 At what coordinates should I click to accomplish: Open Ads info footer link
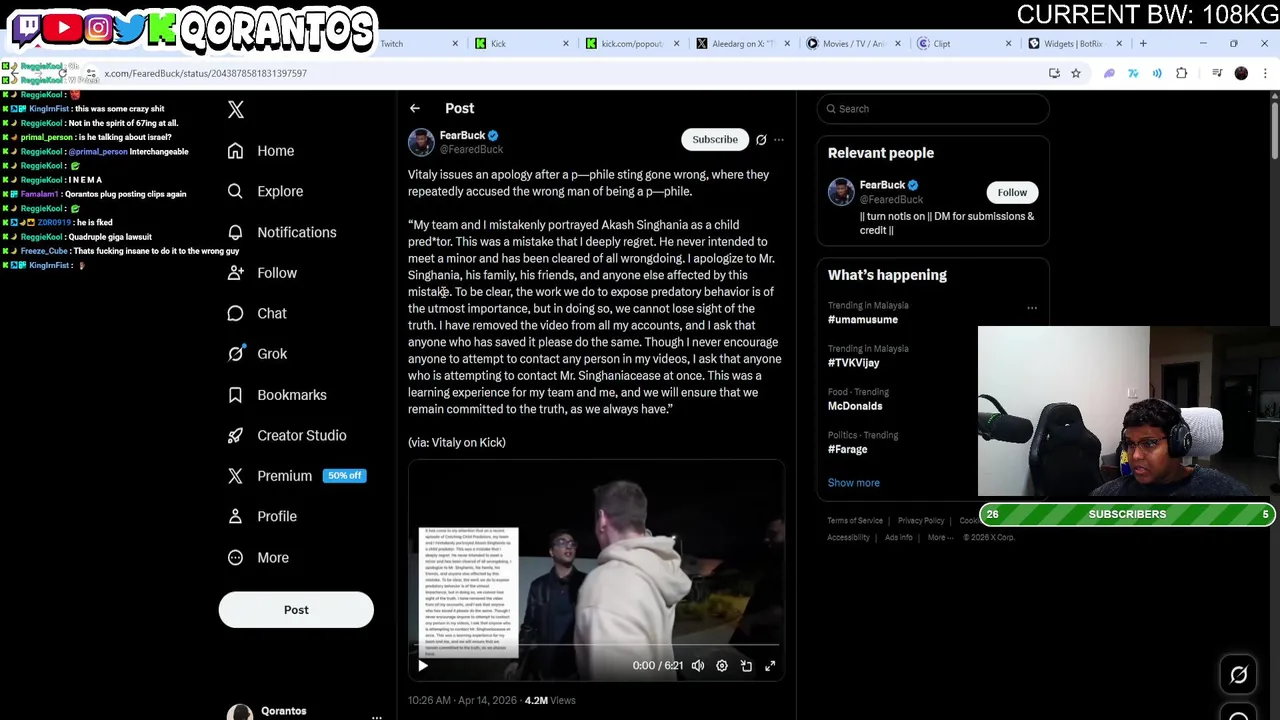point(898,538)
